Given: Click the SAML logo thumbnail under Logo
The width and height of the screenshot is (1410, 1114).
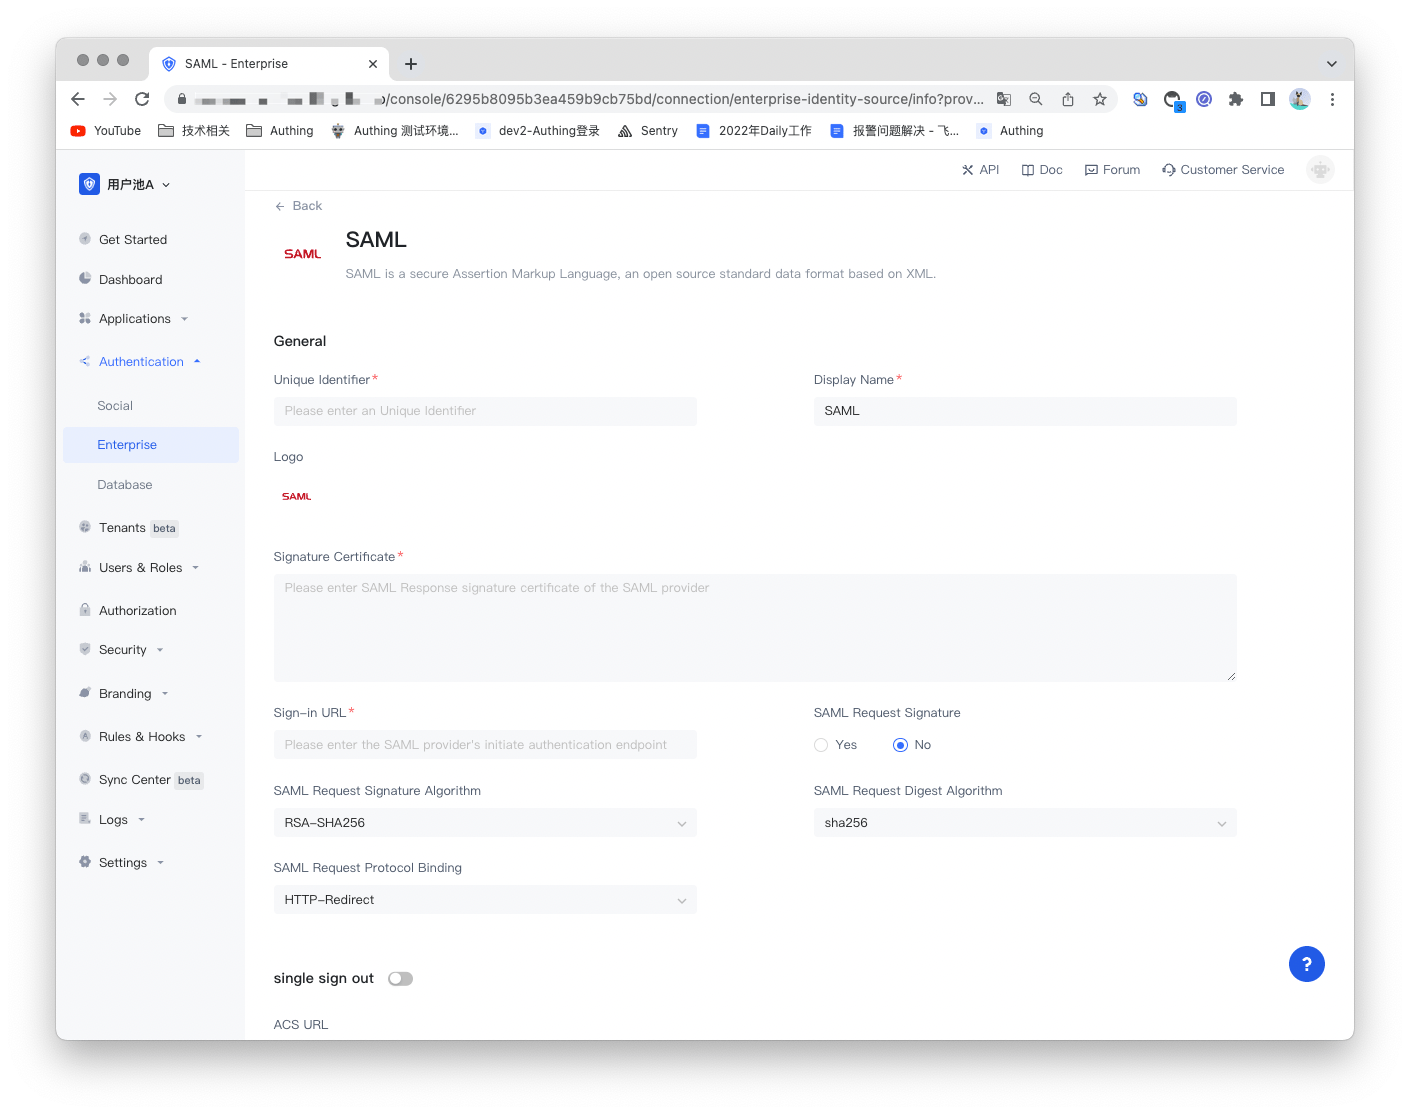Looking at the screenshot, I should pos(297,497).
